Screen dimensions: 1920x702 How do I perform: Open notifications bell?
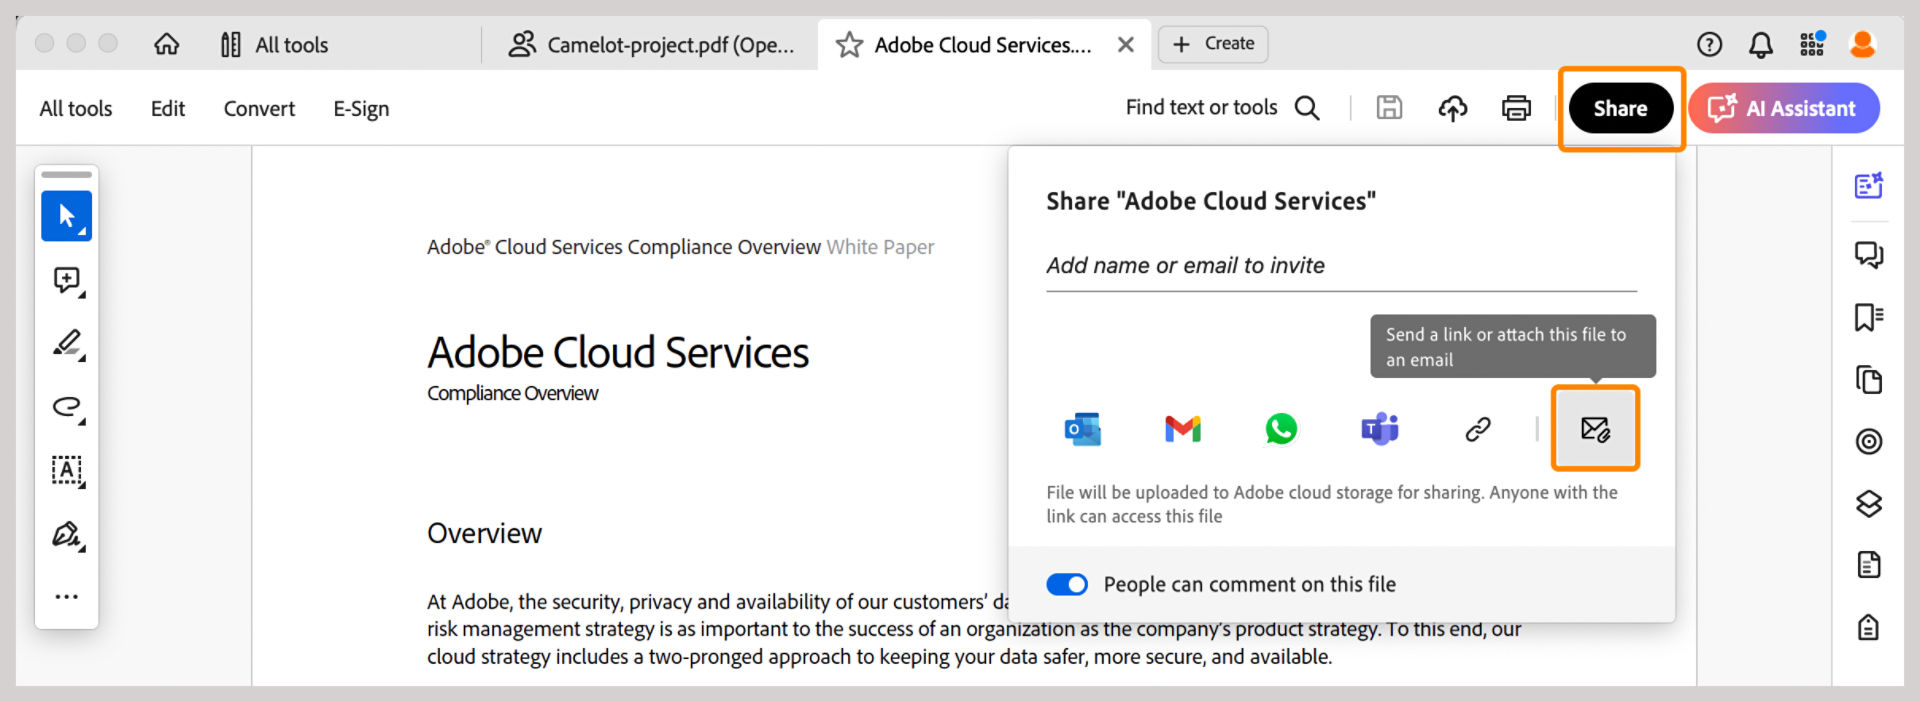[x=1760, y=44]
